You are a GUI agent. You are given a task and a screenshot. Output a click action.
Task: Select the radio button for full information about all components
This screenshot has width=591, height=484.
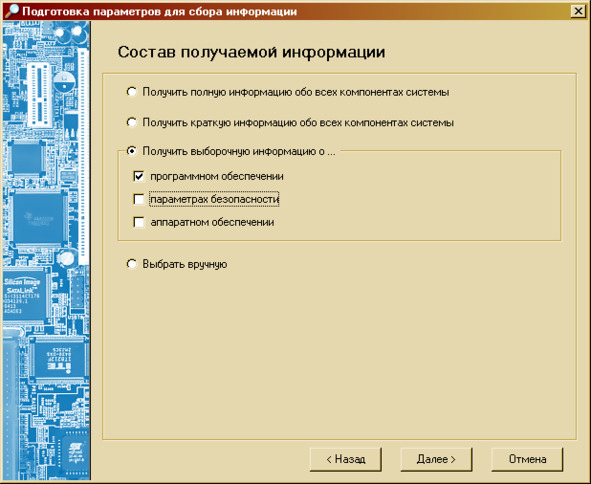coord(132,92)
